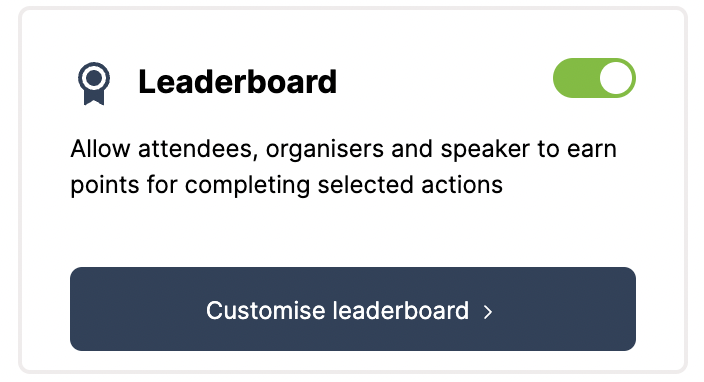Click the word Customise in the dark button
This screenshot has width=704, height=382.
point(265,310)
